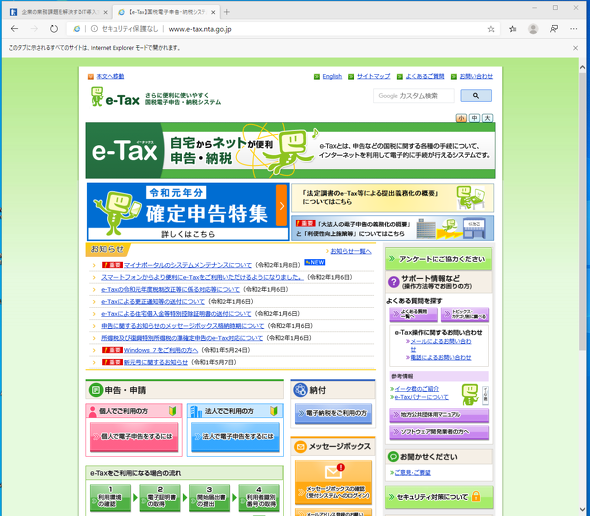Open browser settings ellipsis menu
590x516 pixels.
point(573,29)
